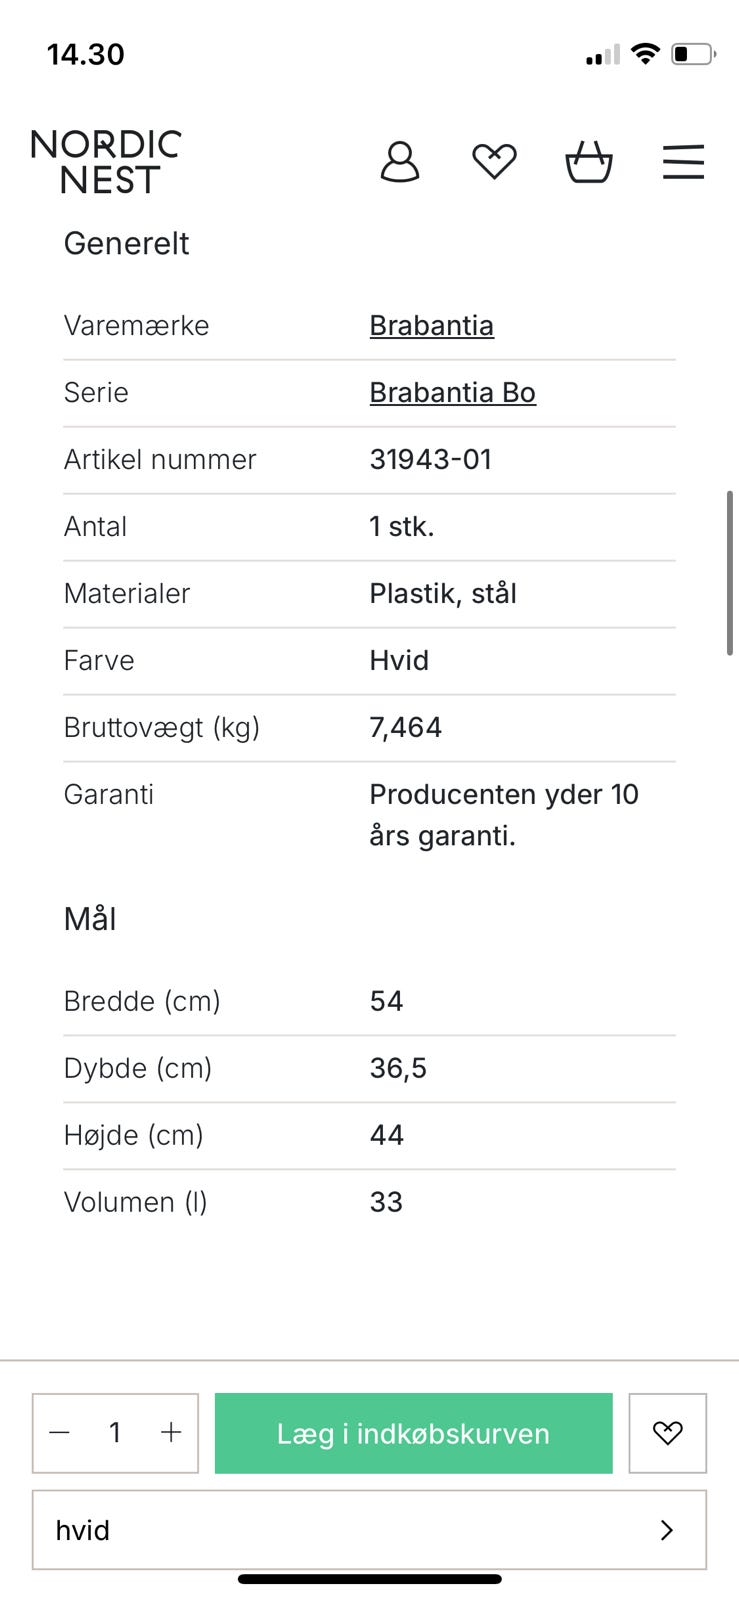
Task: Open the hamburger menu
Action: (684, 162)
